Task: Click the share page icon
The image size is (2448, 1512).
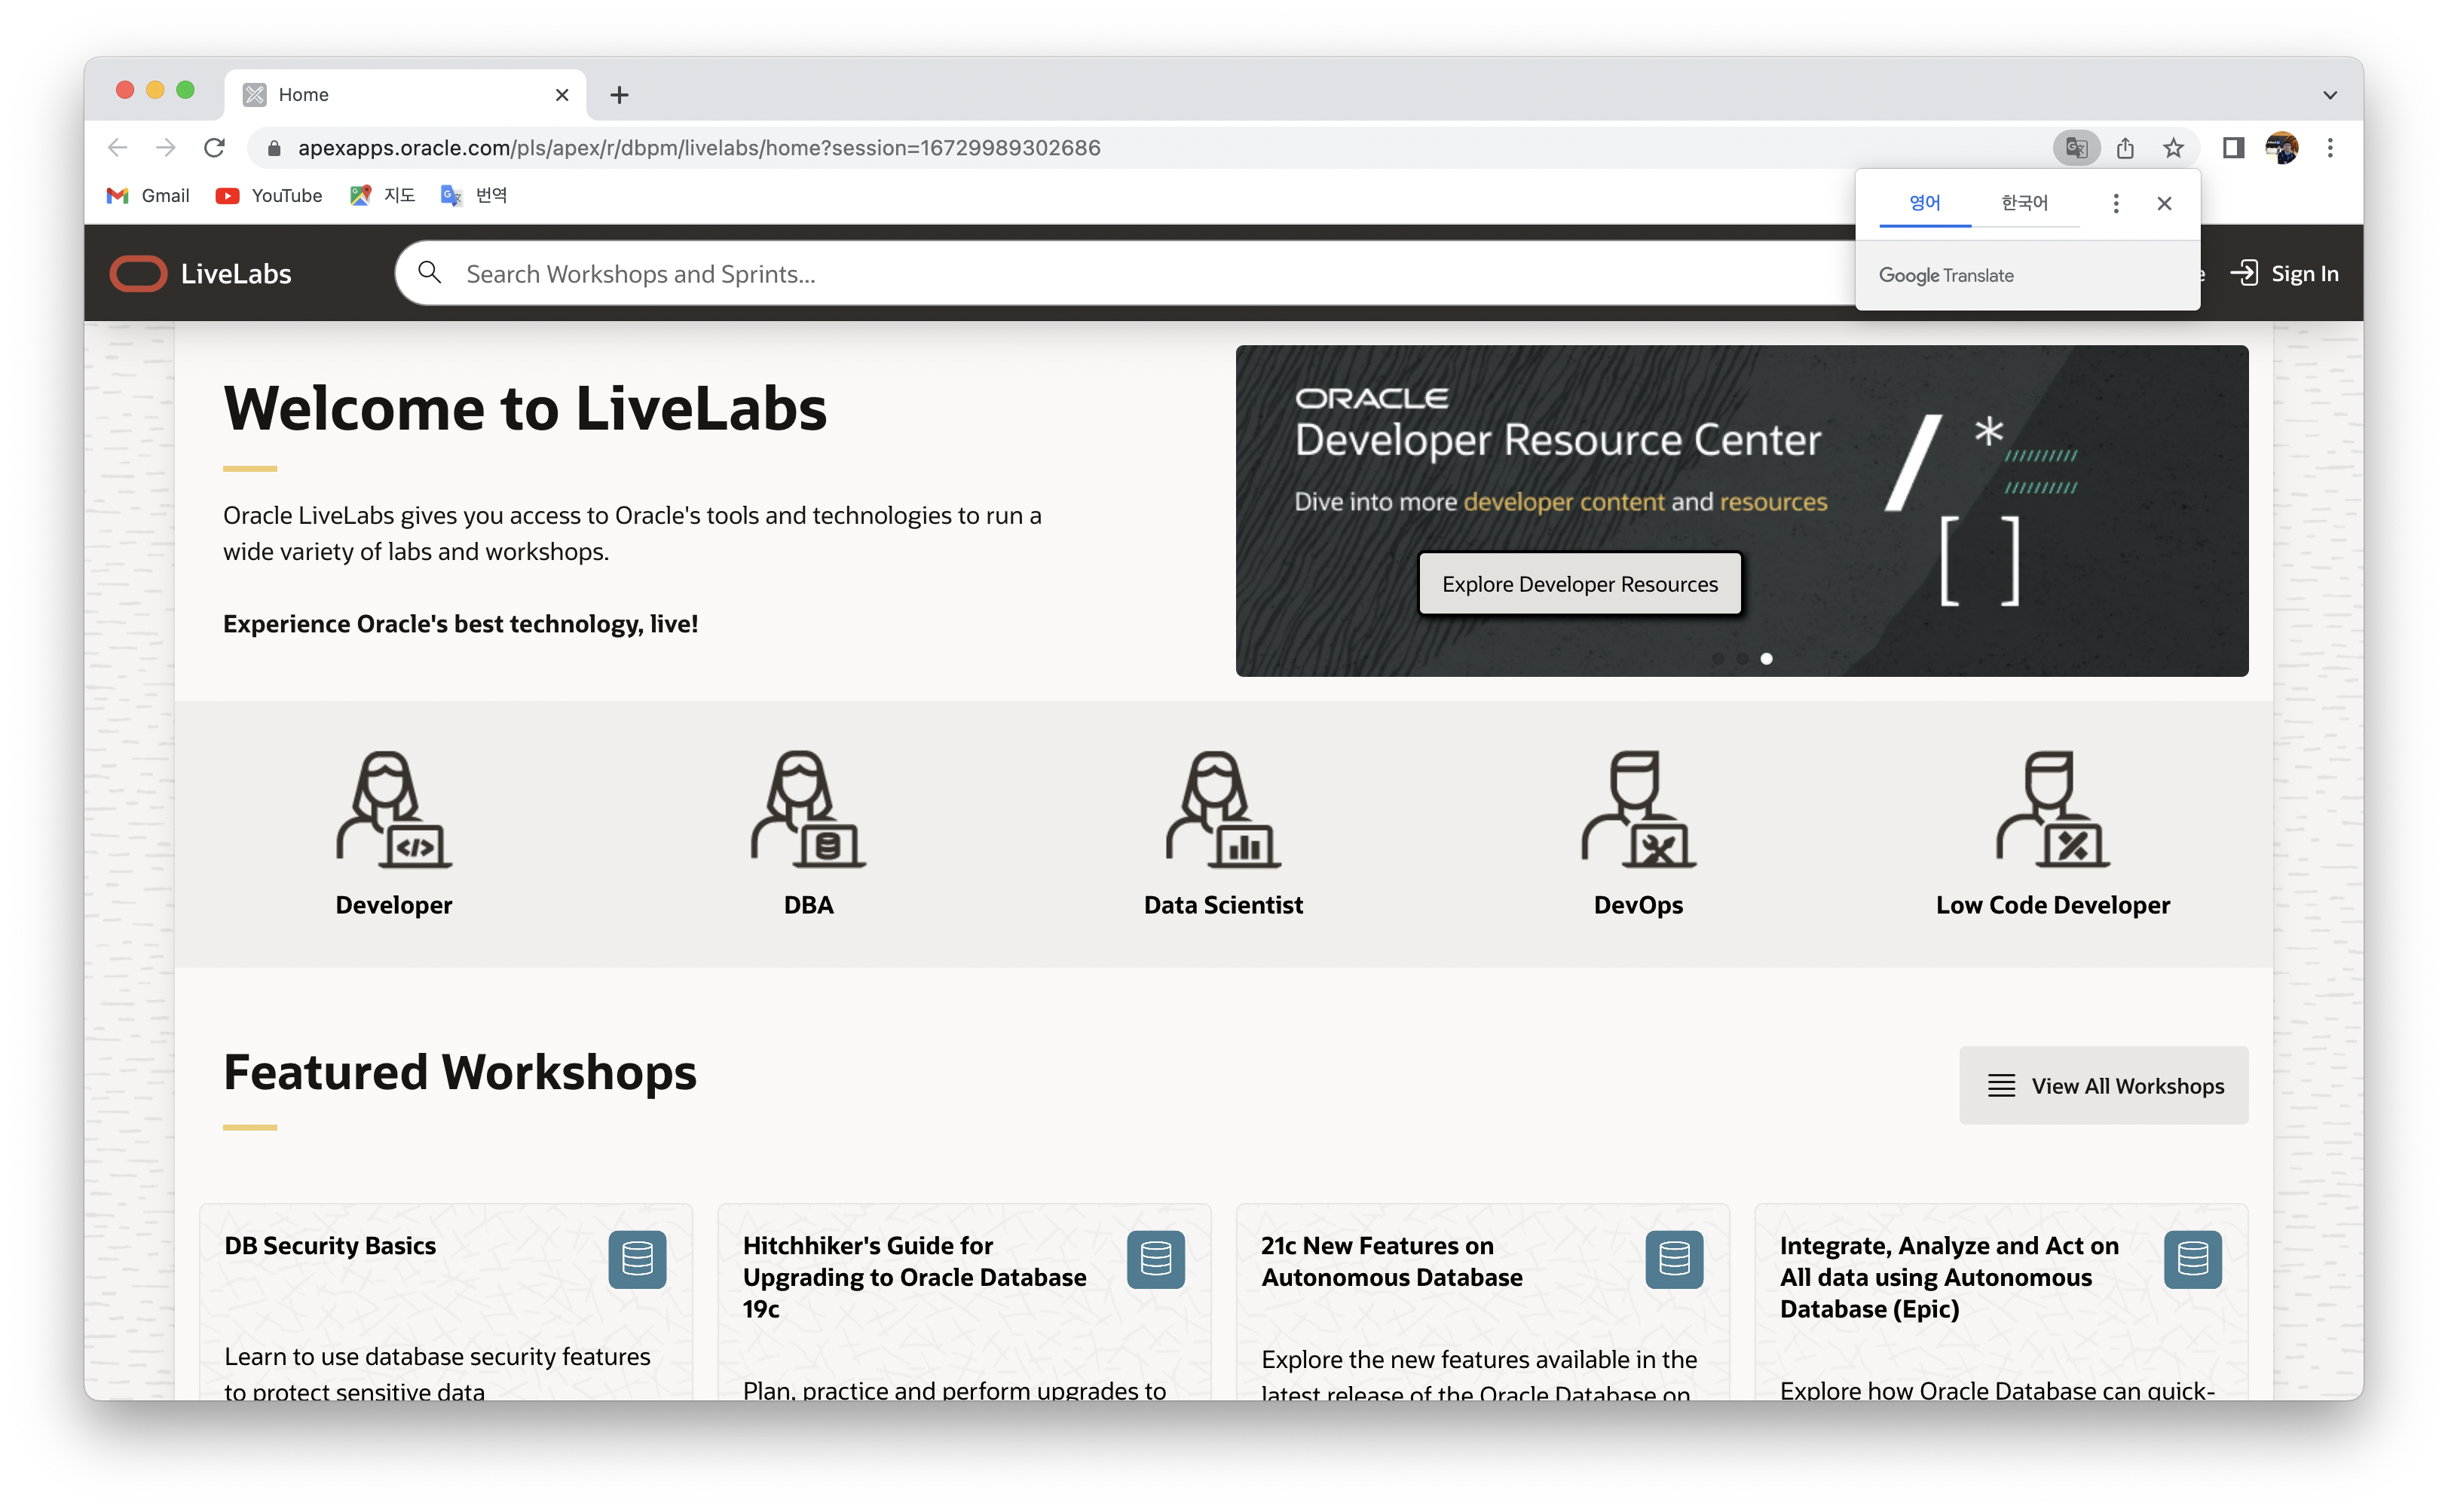Action: [x=2125, y=148]
